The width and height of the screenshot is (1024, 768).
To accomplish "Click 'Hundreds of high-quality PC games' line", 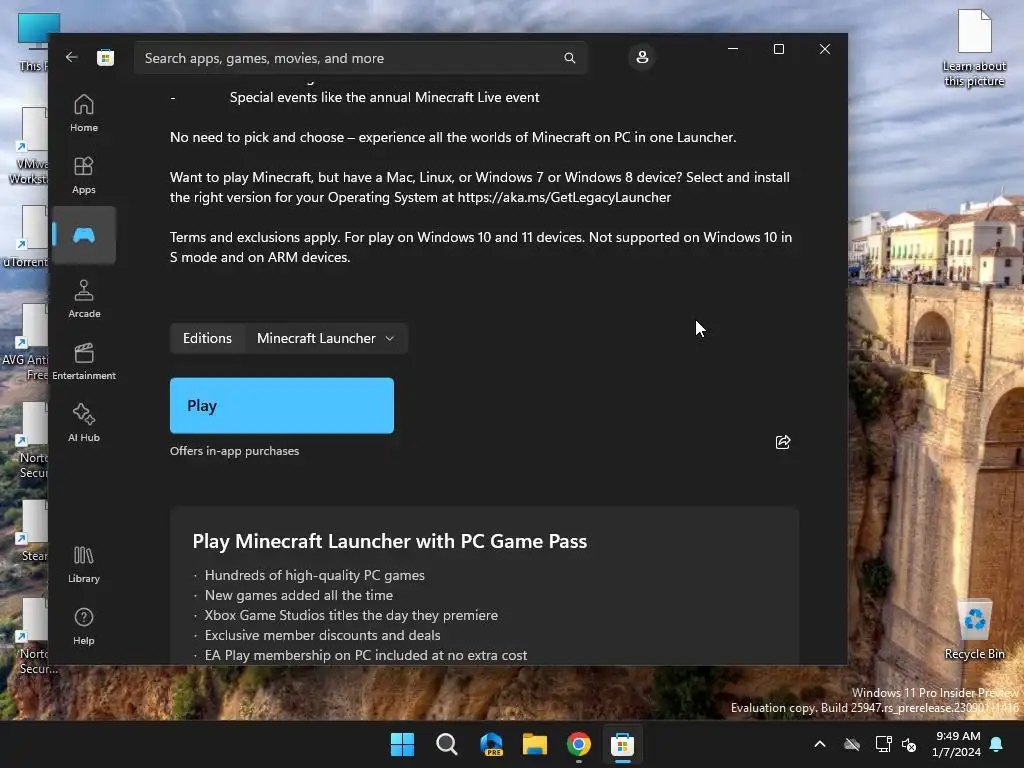I will coord(314,575).
